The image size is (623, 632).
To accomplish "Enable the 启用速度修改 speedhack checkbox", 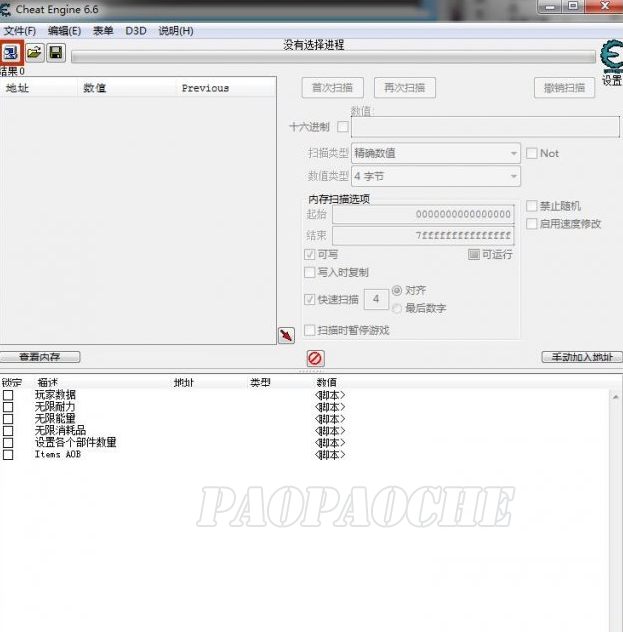I will 532,223.
